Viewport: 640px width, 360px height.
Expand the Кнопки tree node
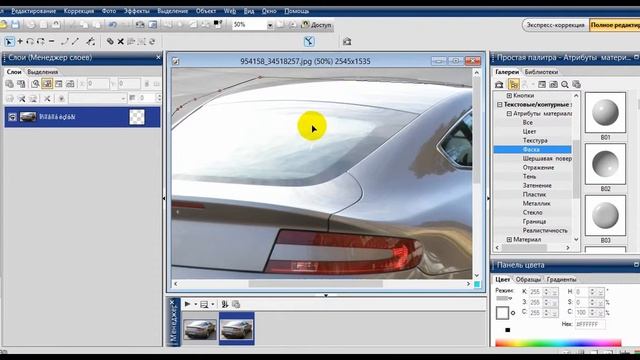point(509,96)
